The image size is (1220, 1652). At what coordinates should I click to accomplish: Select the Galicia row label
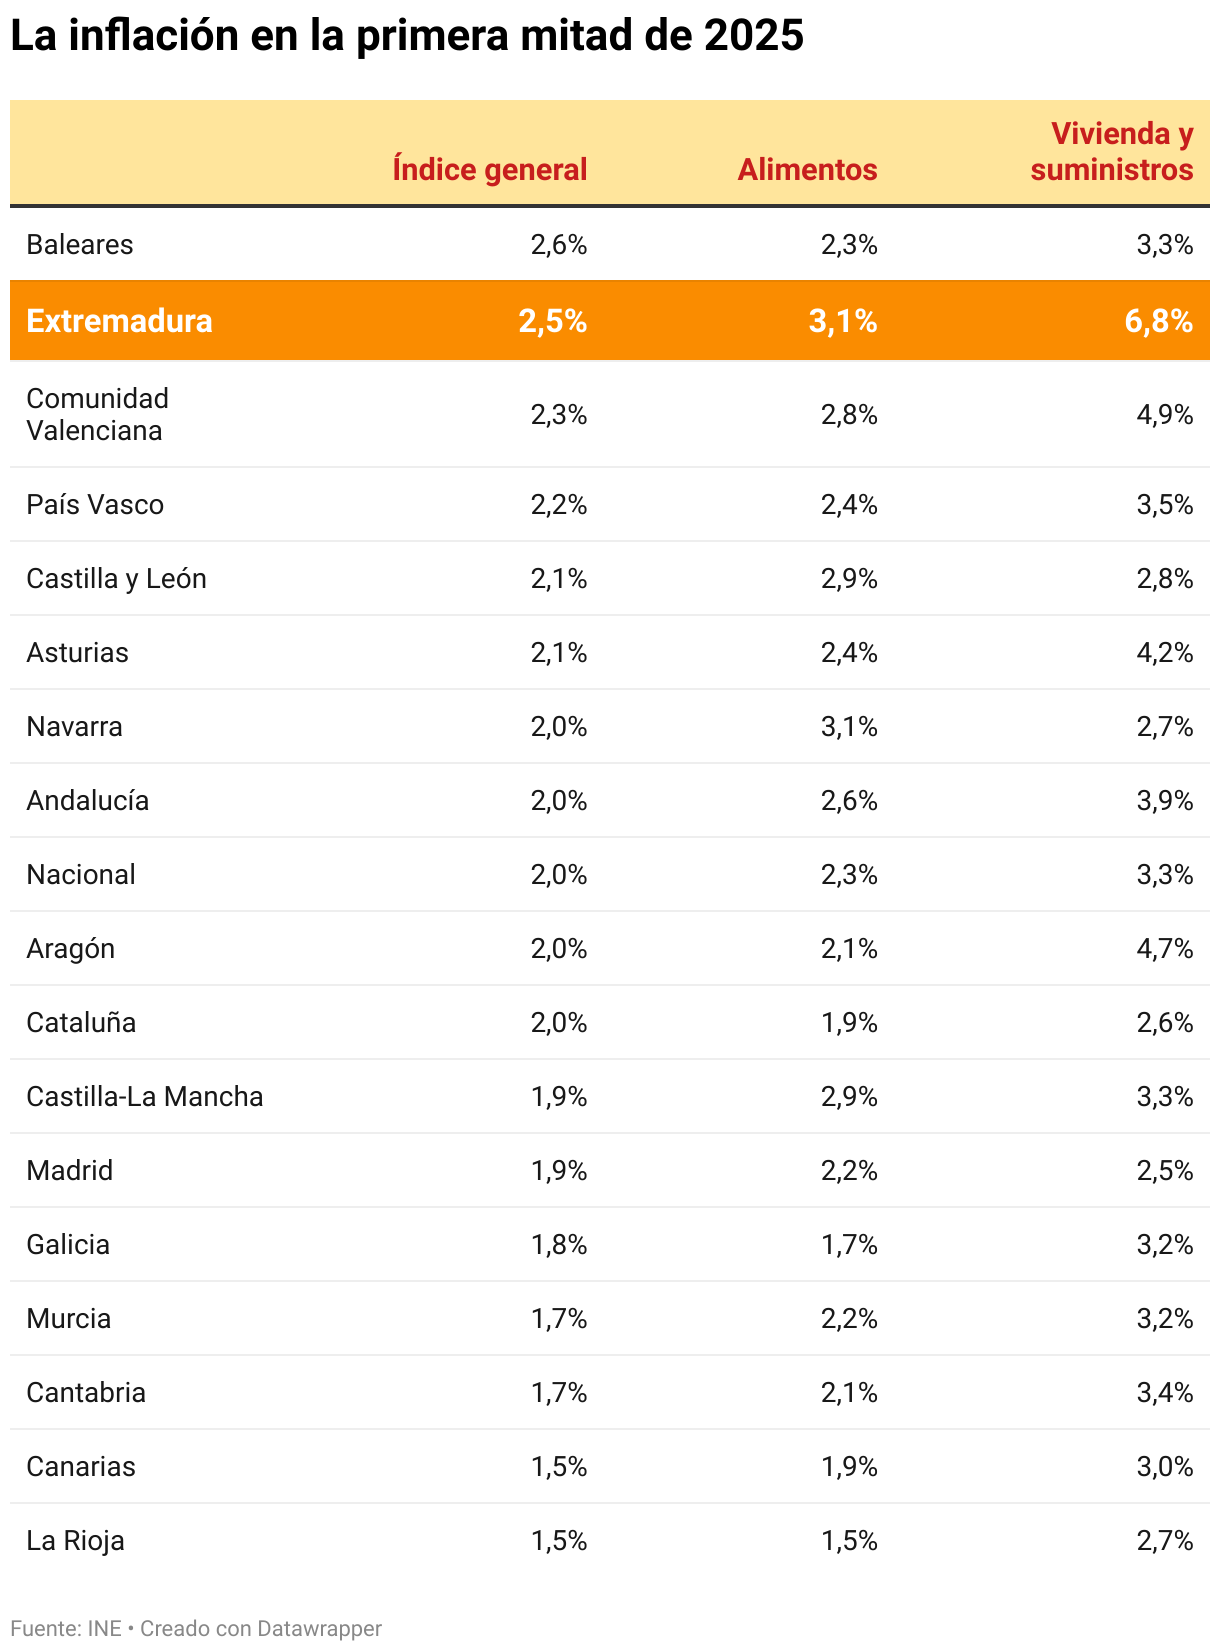coord(68,1244)
